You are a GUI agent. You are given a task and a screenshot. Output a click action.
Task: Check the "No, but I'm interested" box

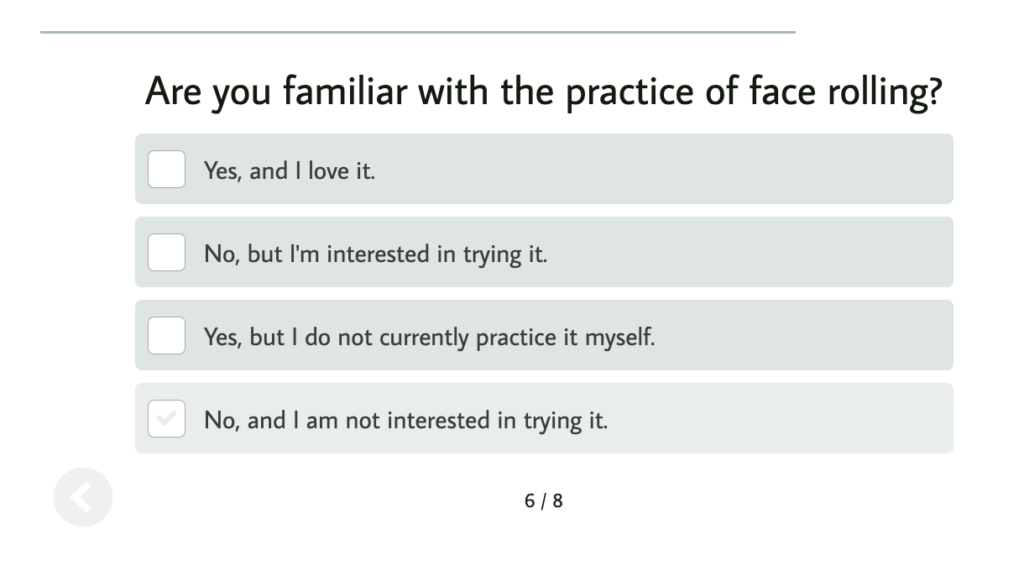pos(167,252)
